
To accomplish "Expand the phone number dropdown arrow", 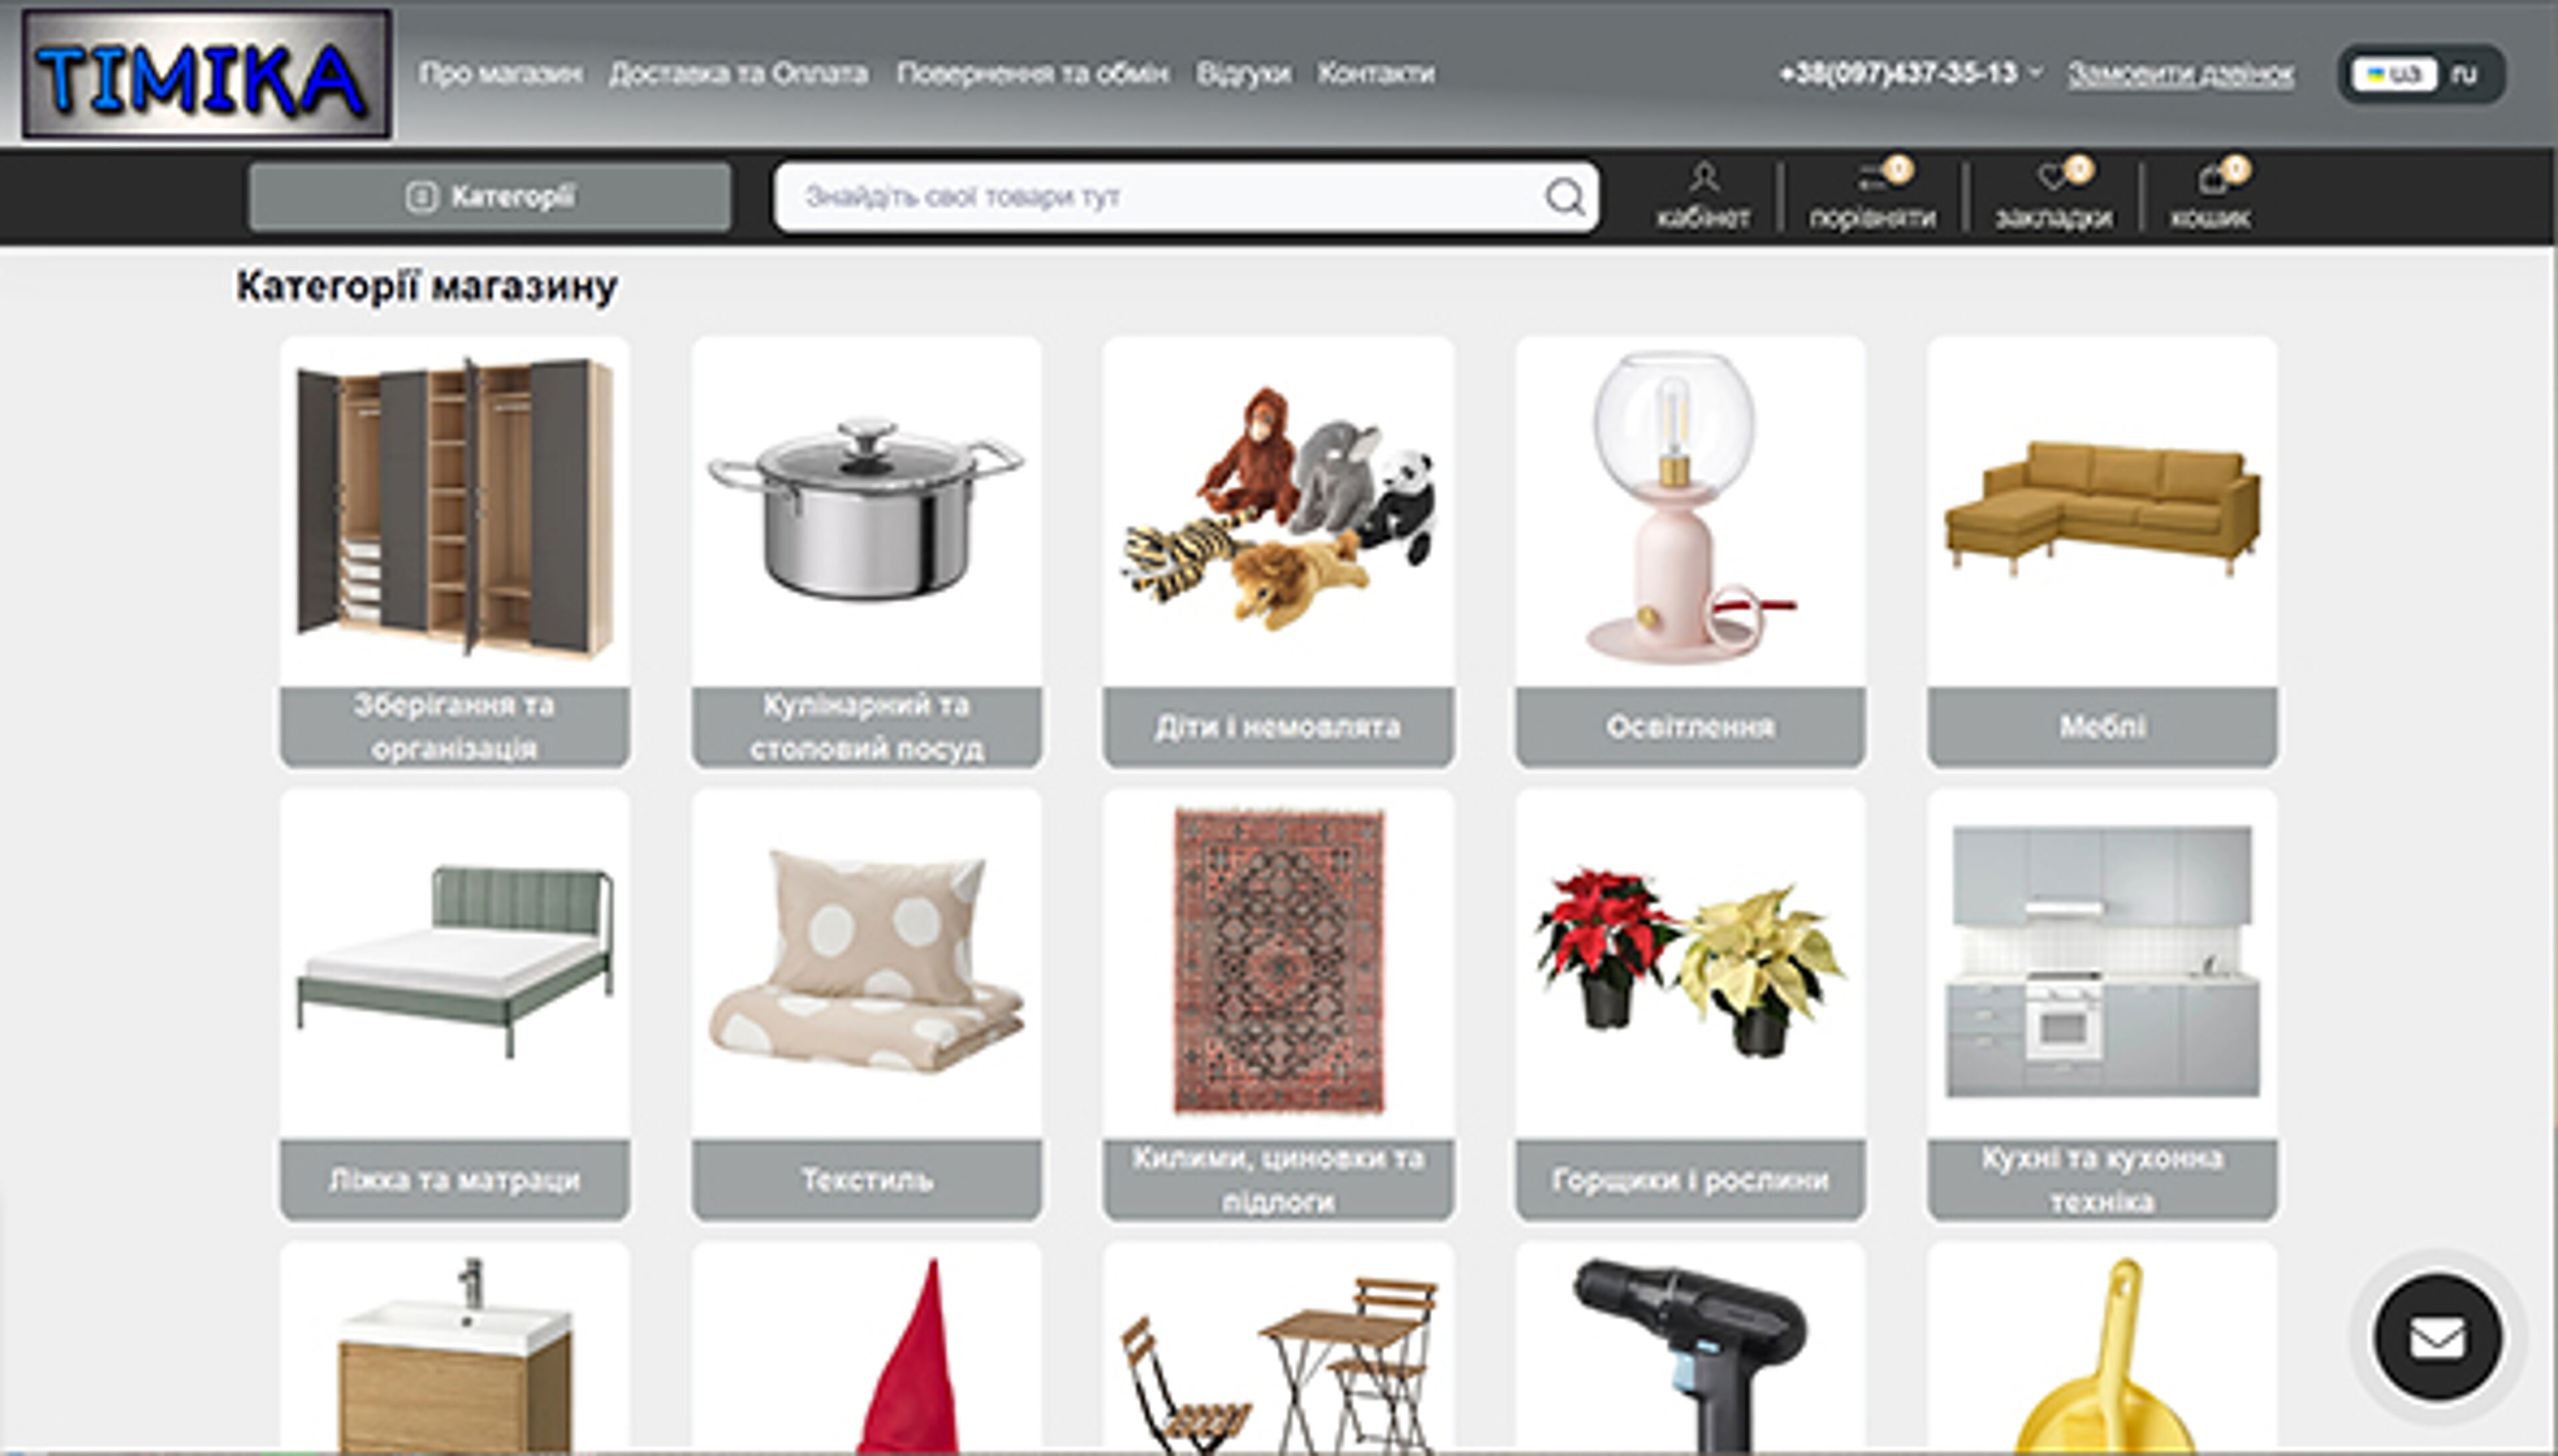I will point(2034,73).
